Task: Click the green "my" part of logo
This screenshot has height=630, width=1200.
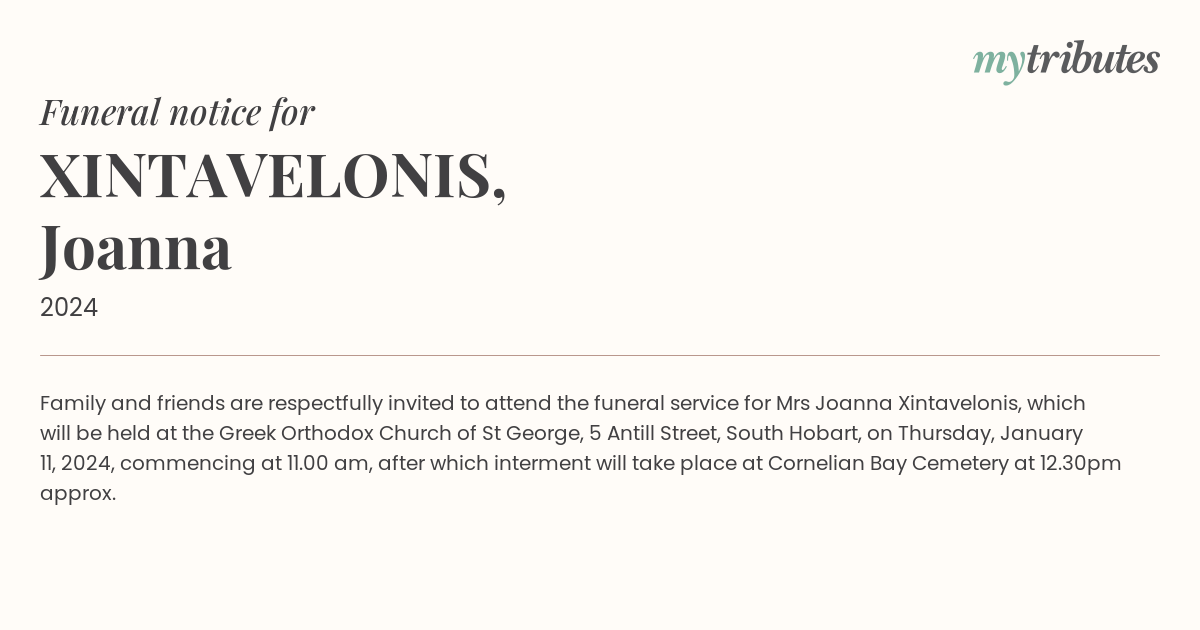Action: [x=998, y=64]
